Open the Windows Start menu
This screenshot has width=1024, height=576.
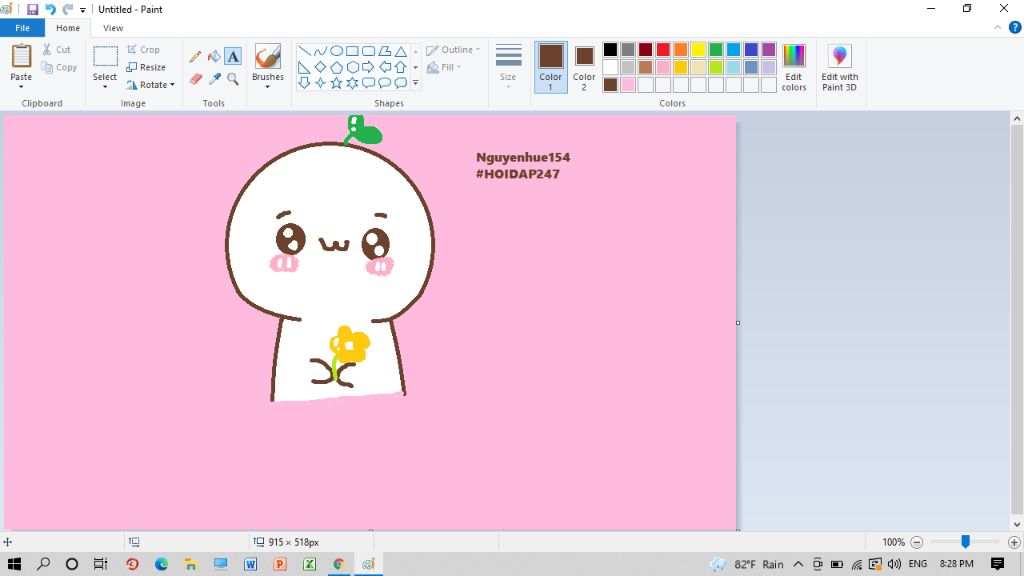coord(14,564)
